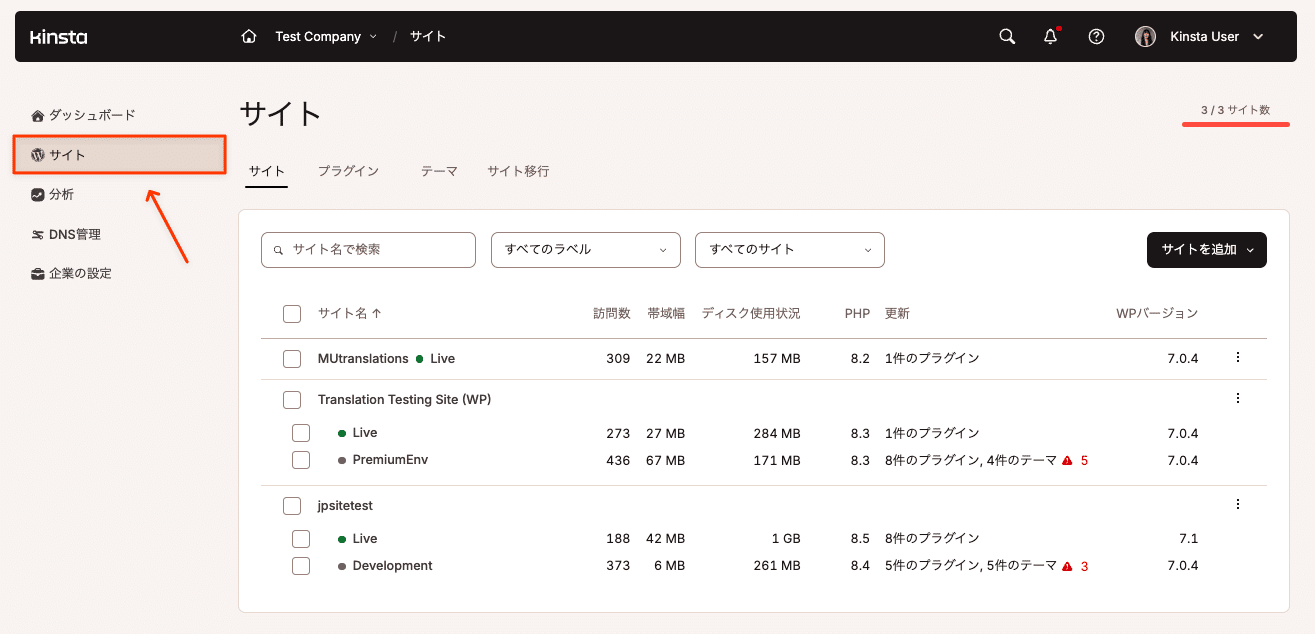Click the 分析 chart icon
The height and width of the screenshot is (634, 1315).
tap(38, 195)
